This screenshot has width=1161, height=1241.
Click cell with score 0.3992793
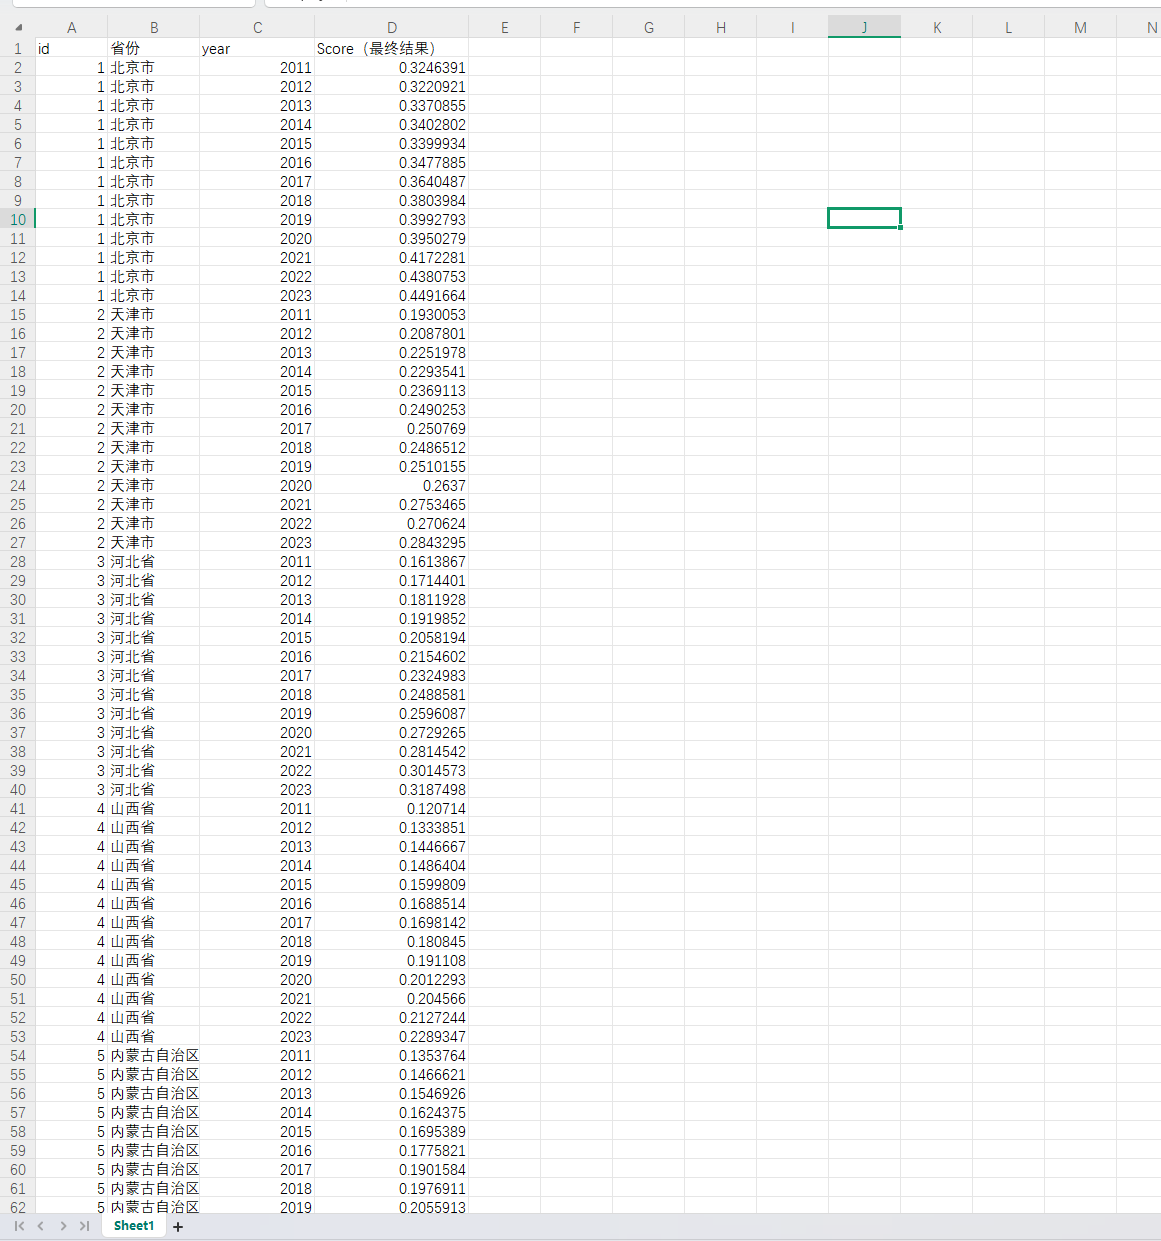pyautogui.click(x=391, y=220)
